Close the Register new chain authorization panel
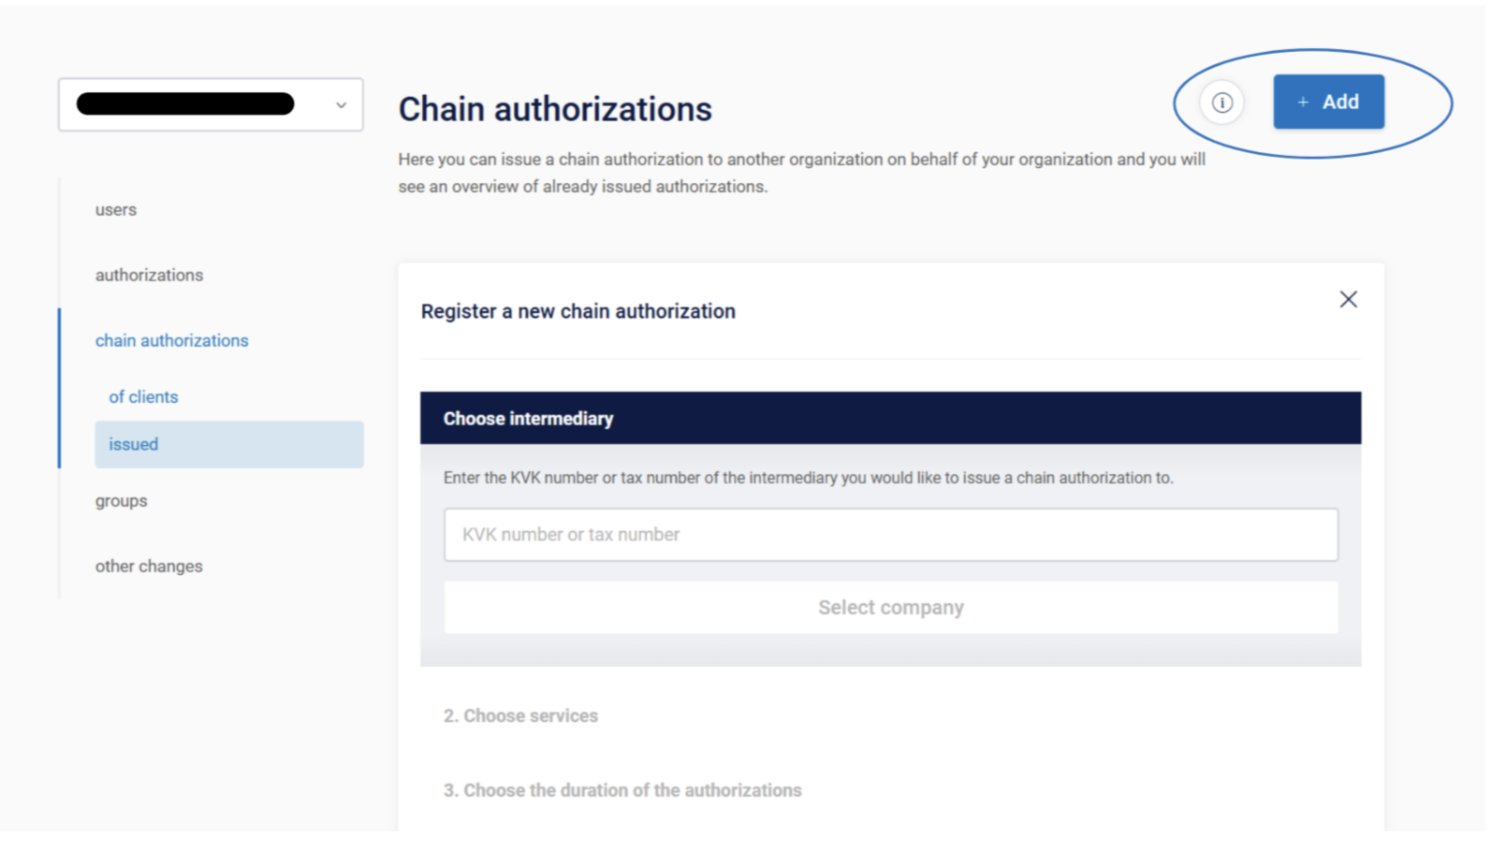The width and height of the screenshot is (1496, 868). [x=1348, y=299]
